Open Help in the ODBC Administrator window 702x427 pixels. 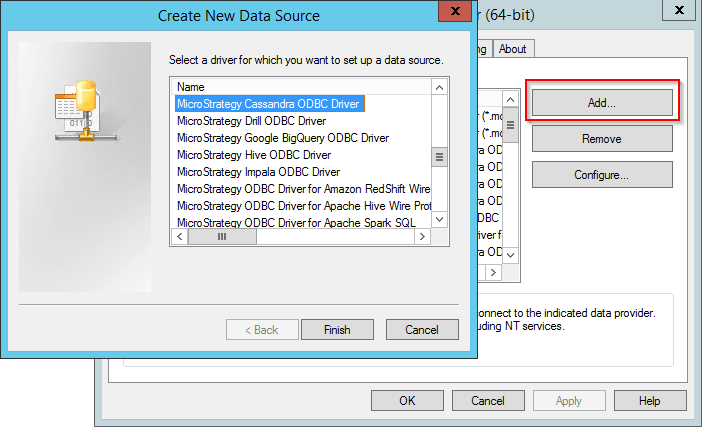[x=650, y=401]
